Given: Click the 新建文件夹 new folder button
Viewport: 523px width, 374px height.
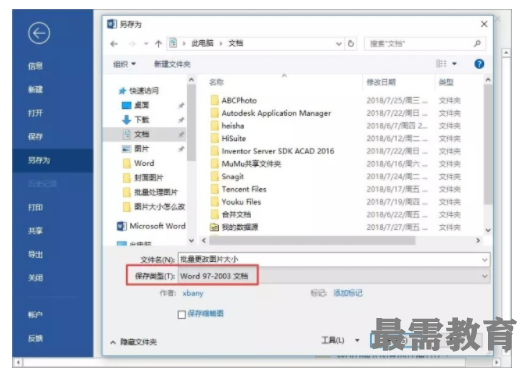Looking at the screenshot, I should 172,64.
